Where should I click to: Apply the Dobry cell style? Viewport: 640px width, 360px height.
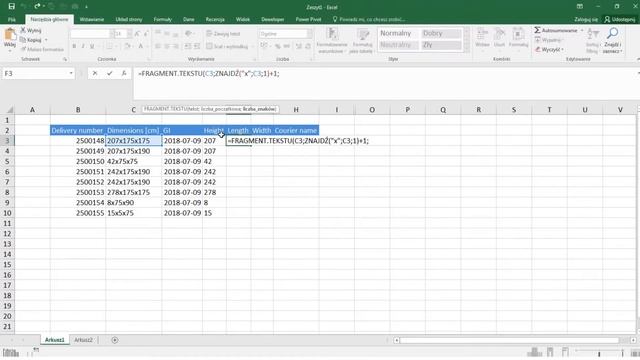441,33
